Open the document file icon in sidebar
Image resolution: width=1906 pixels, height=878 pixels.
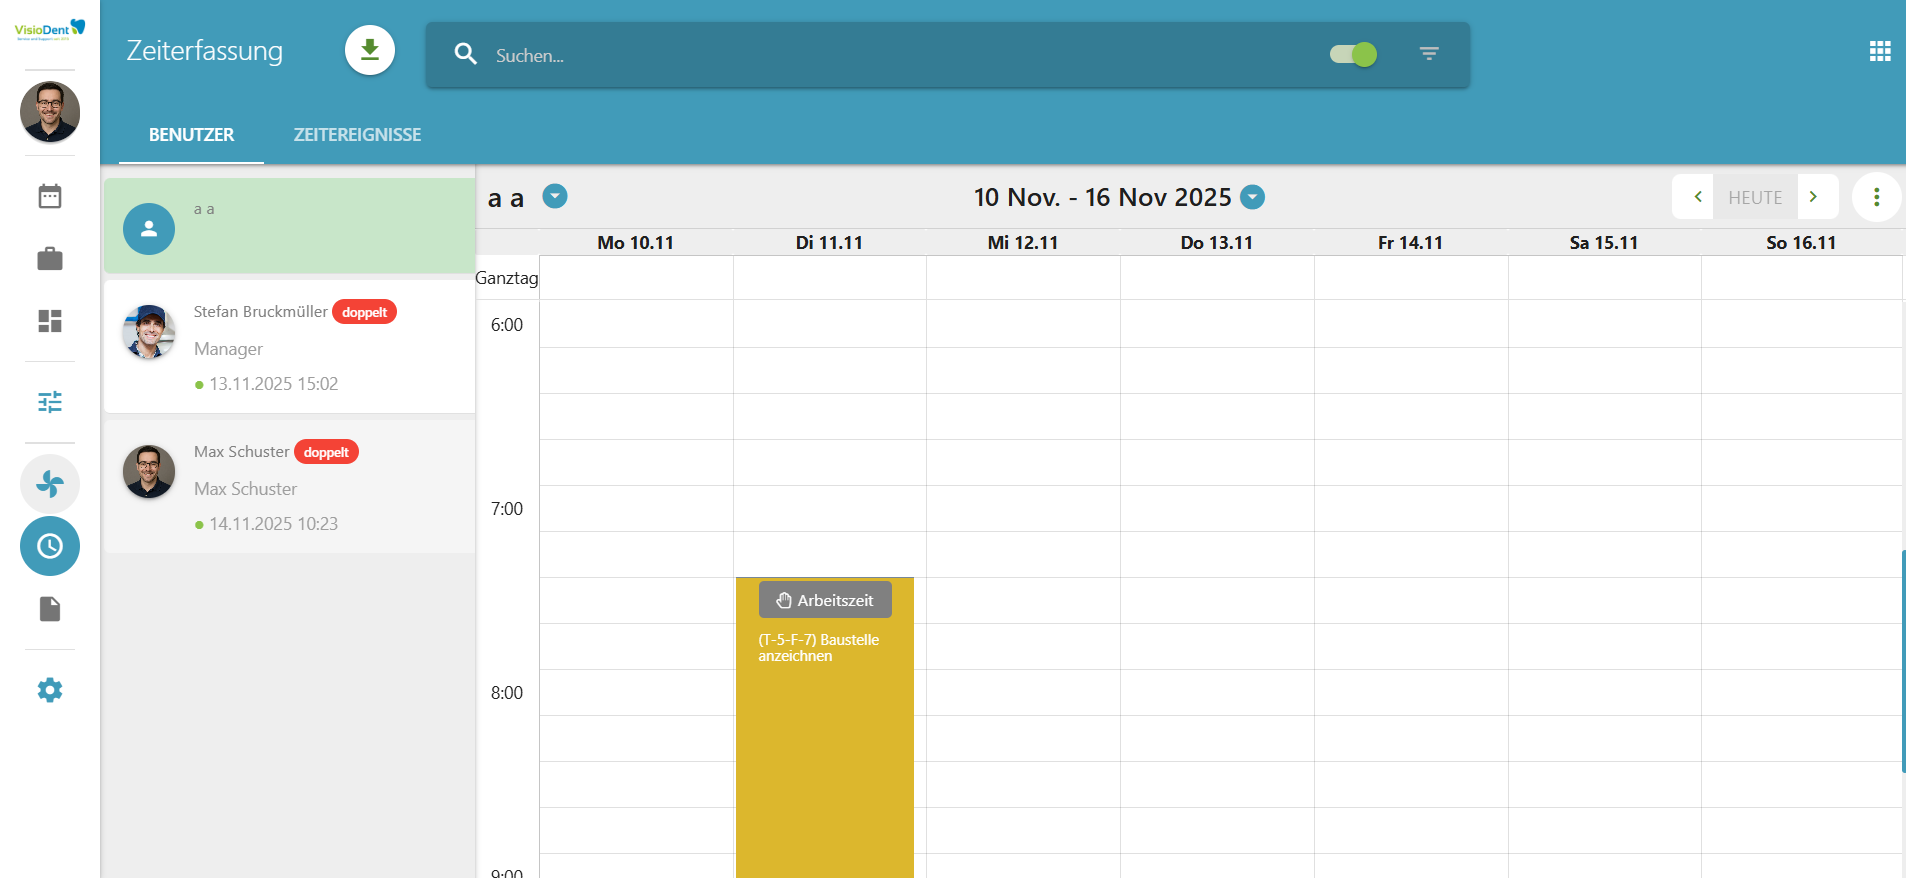50,609
